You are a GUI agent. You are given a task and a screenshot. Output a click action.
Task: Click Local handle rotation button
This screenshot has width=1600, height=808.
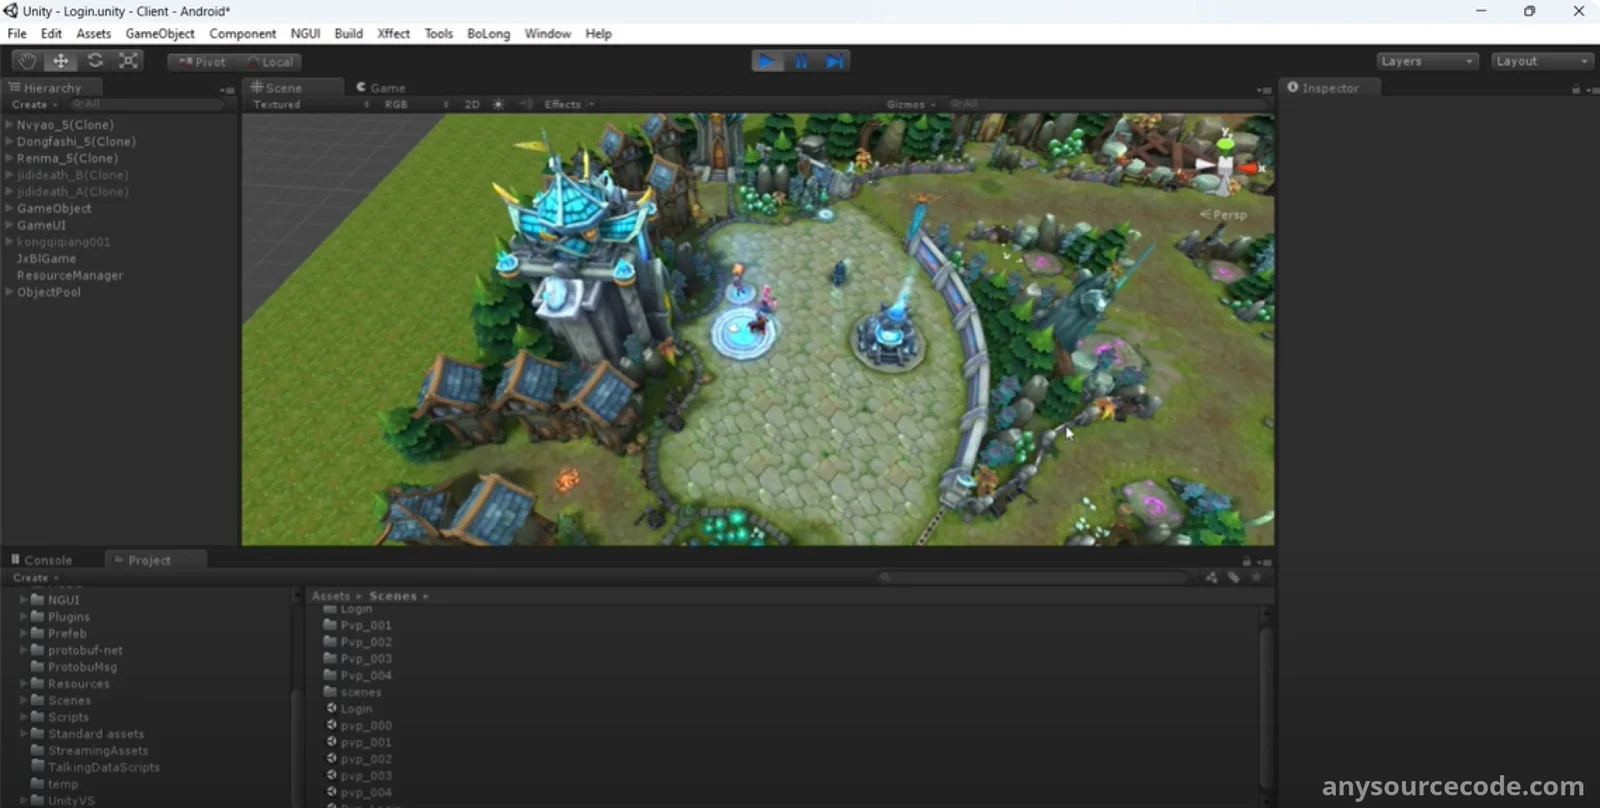(270, 62)
